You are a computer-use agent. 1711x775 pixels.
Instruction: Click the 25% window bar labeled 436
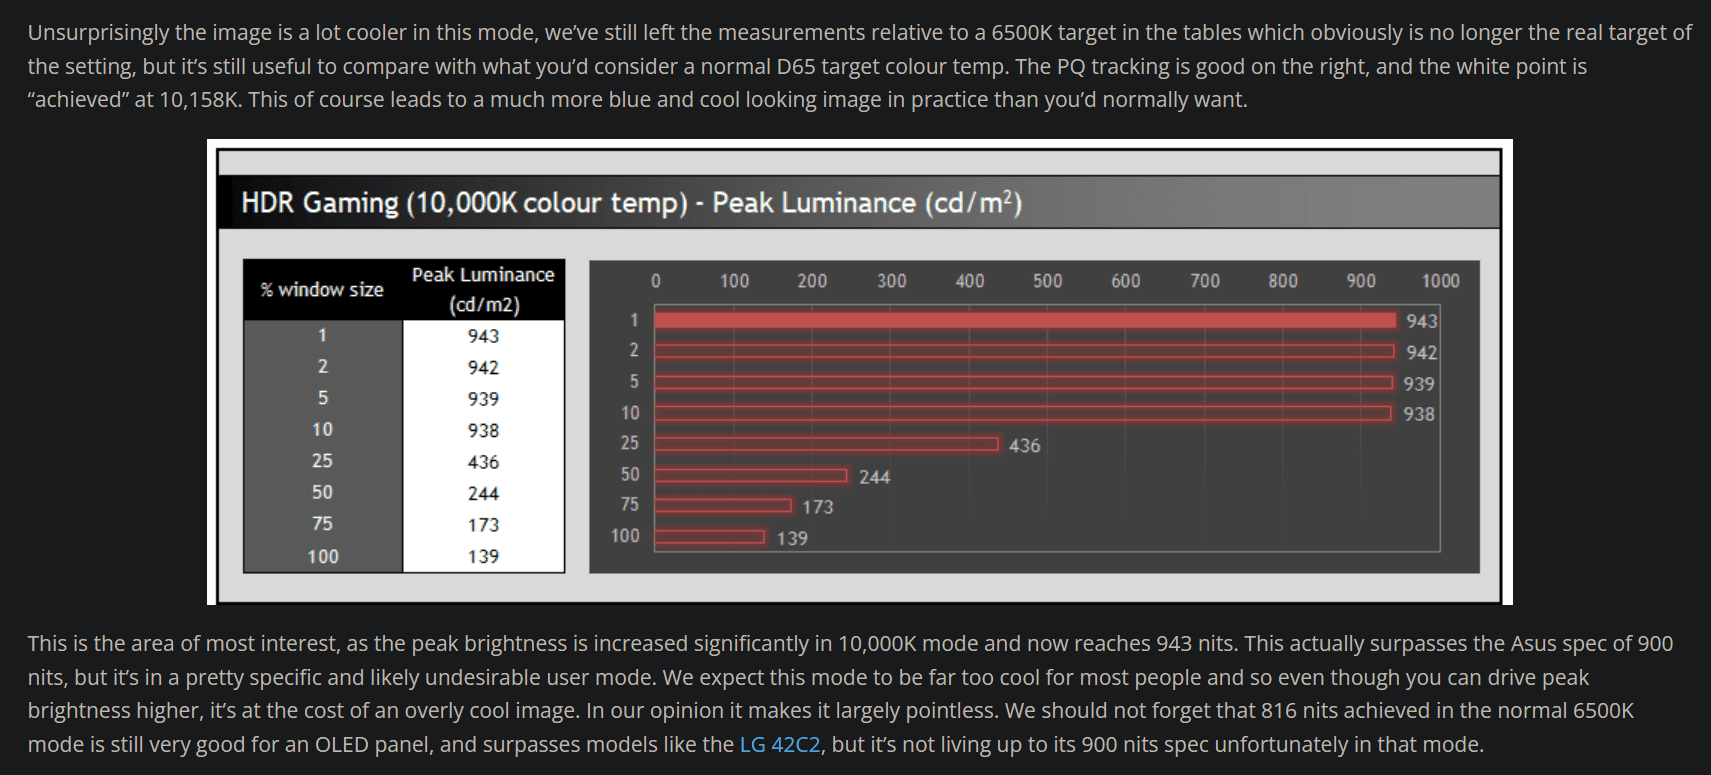pos(826,444)
